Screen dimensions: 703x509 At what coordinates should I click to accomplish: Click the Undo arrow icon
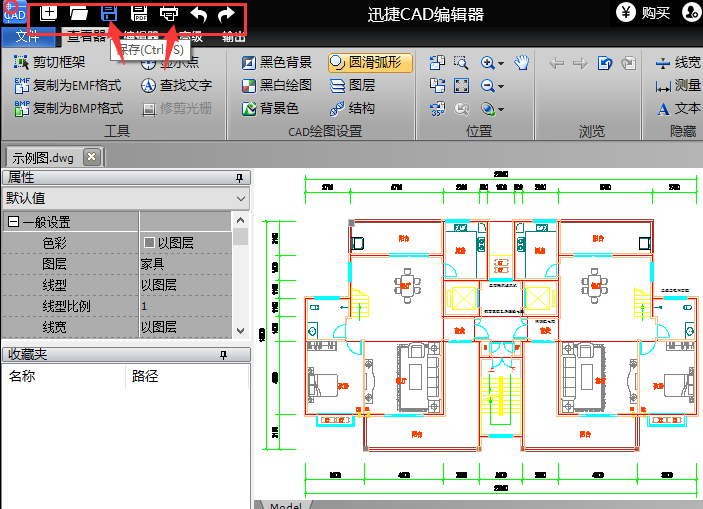[x=198, y=14]
